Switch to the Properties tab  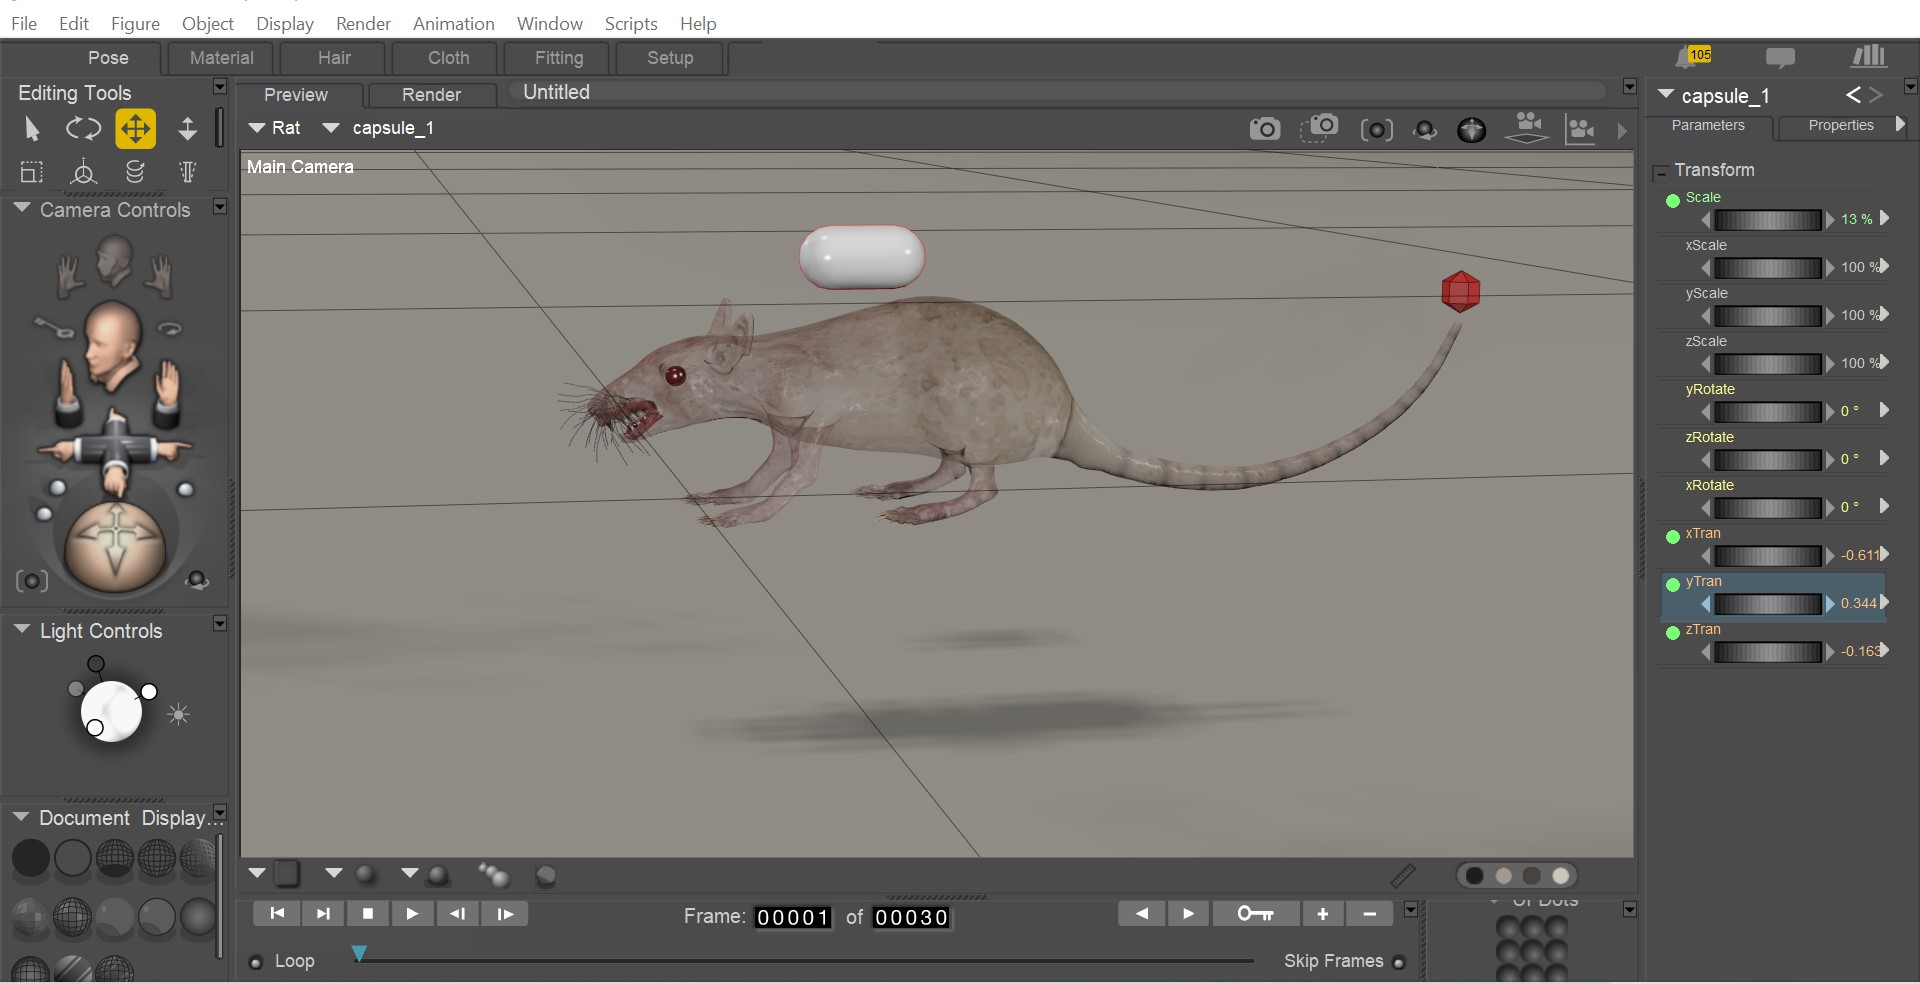1841,125
